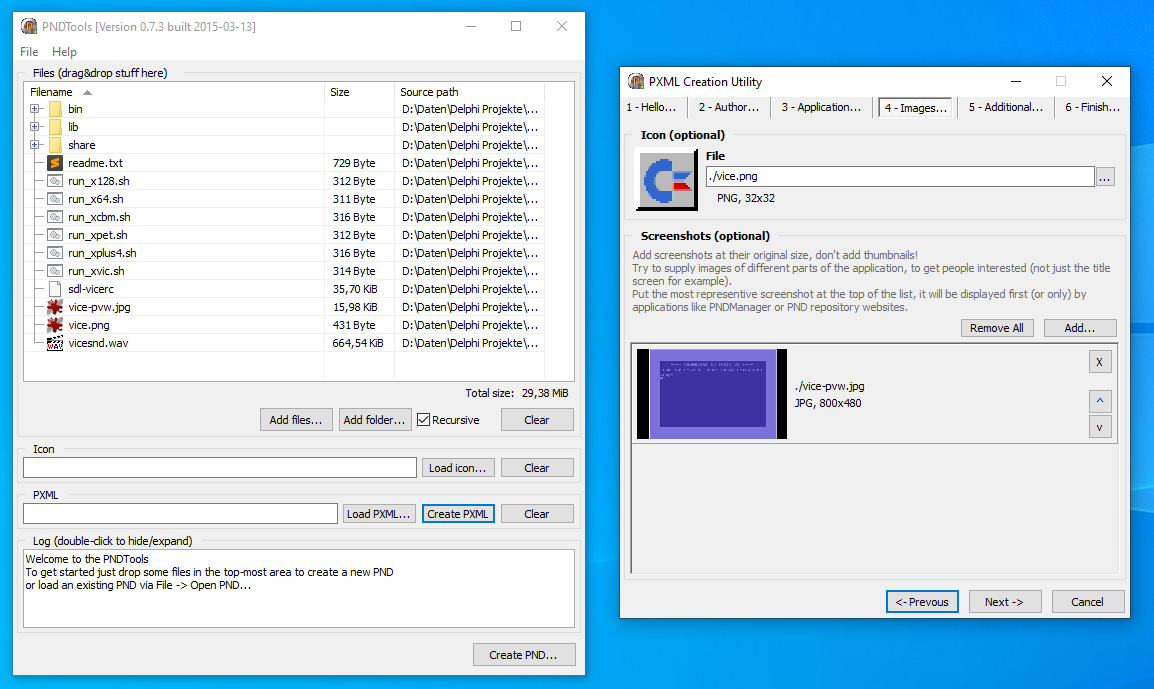Screen dimensions: 1154x689
Task: Click the gear icon beside run_x64.sh
Action: (57, 198)
